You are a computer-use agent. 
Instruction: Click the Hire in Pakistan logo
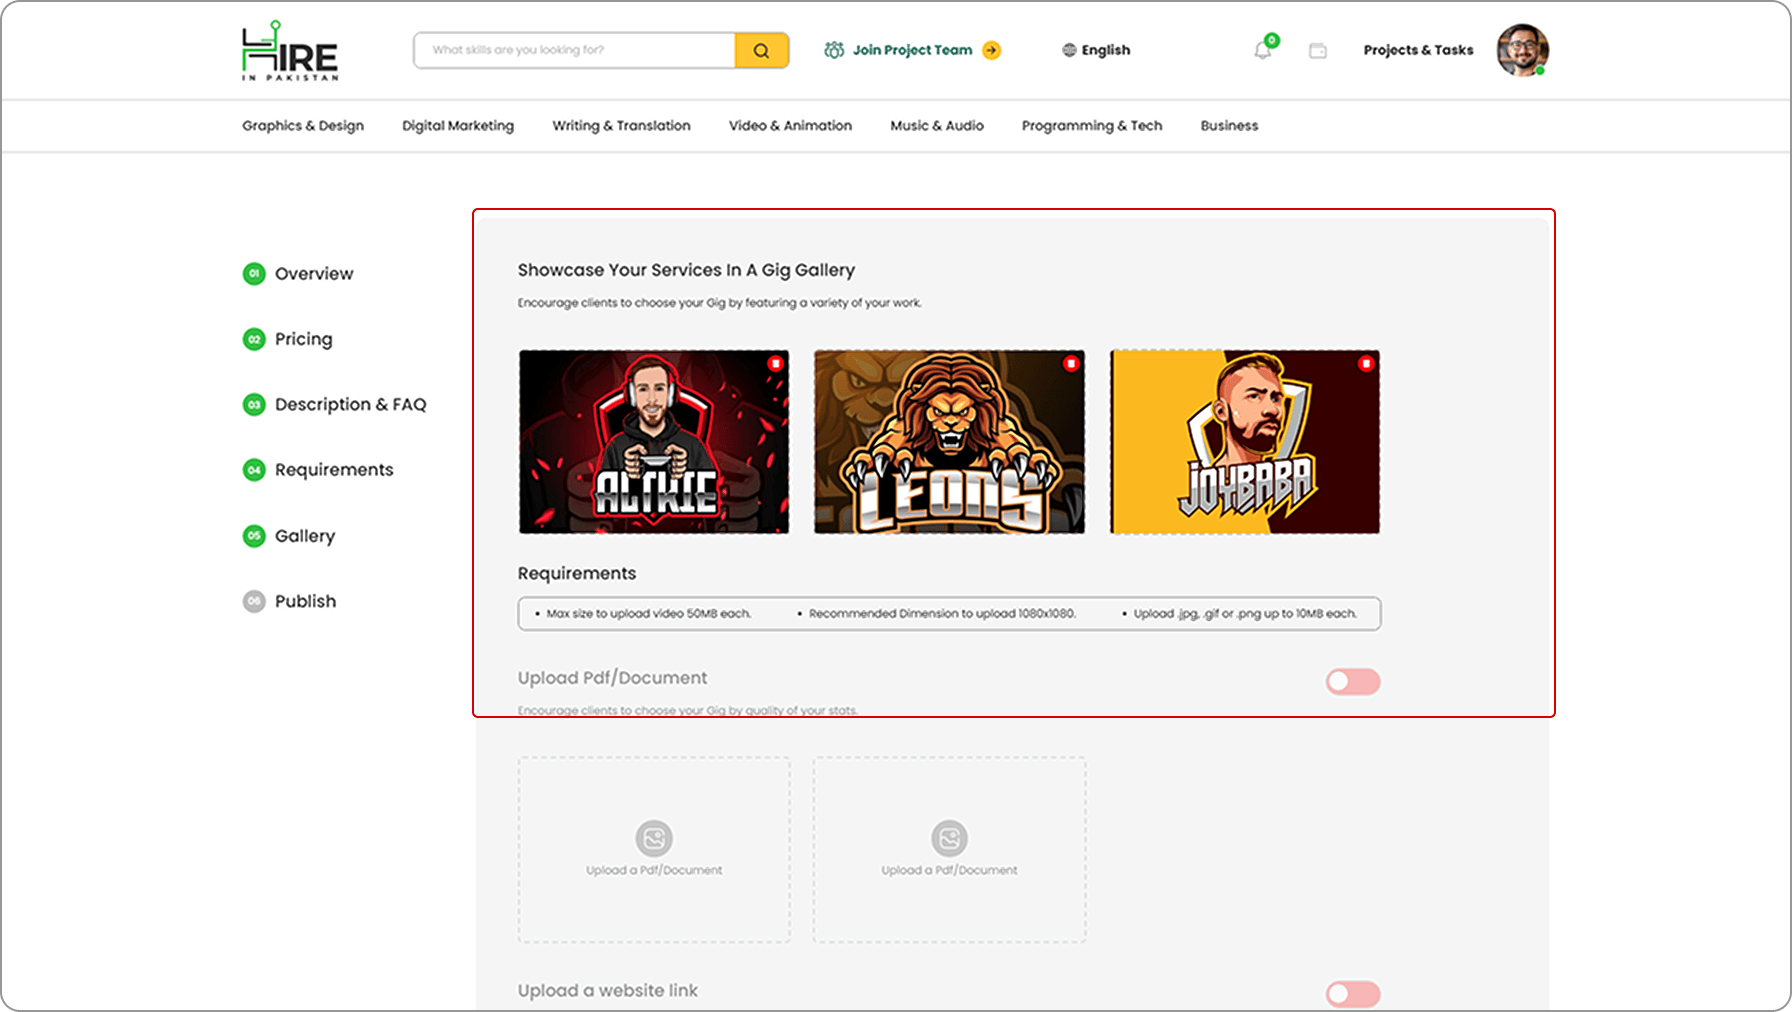290,51
